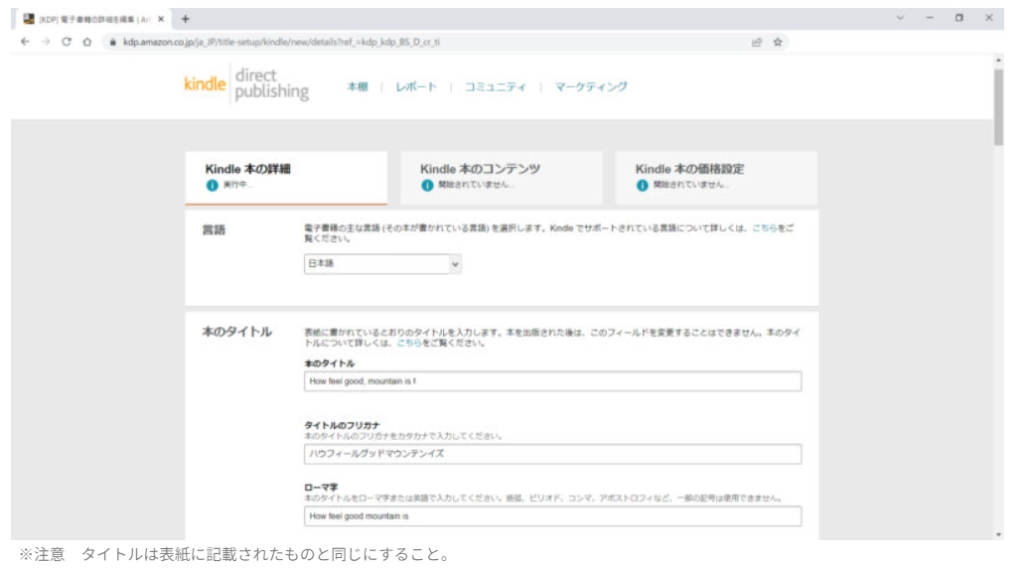Screen dimensions: 1024x569
Task: Open the 本棚 menu item
Action: (x=357, y=87)
